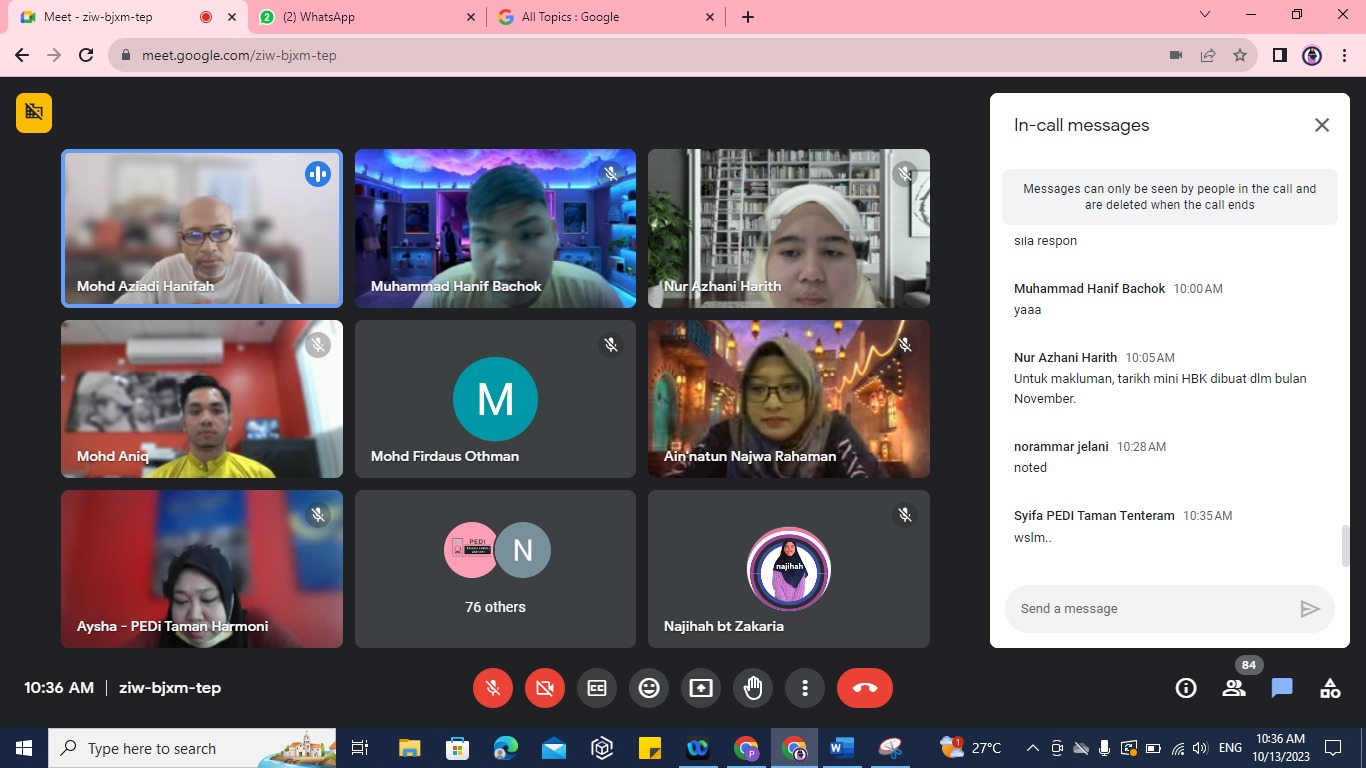Open the 76 others participants tile
This screenshot has width=1366, height=768.
coord(495,569)
